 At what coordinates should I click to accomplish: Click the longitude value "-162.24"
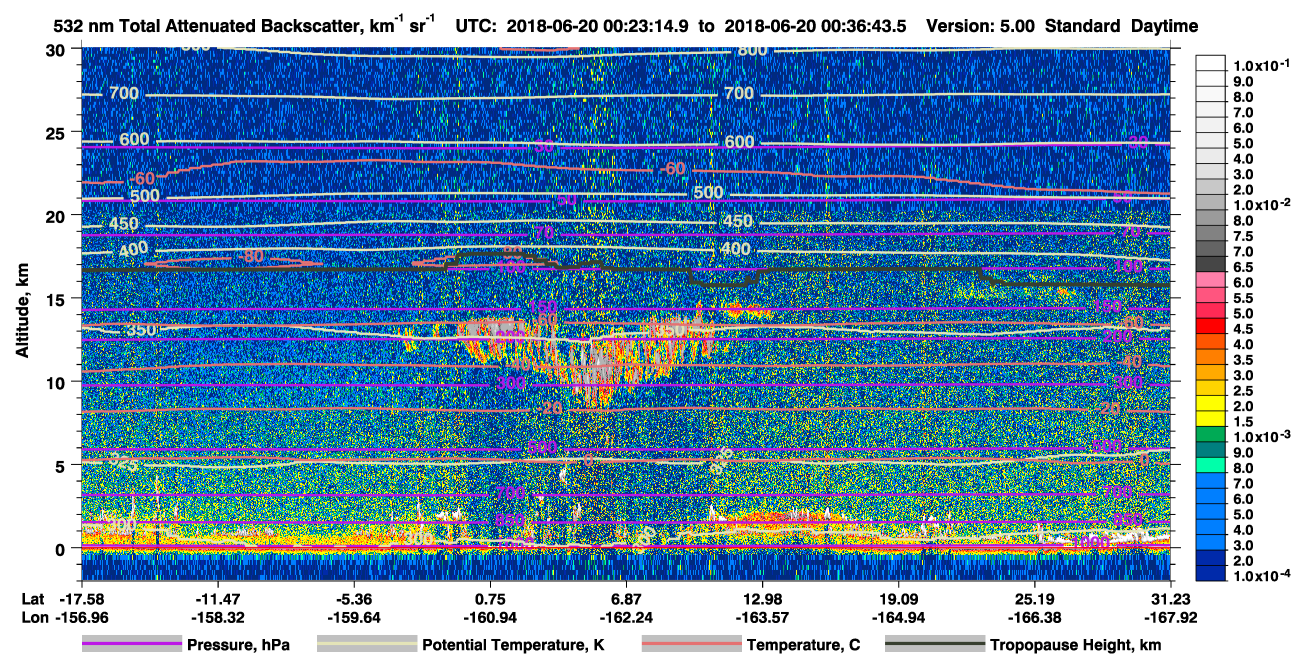coord(626,616)
